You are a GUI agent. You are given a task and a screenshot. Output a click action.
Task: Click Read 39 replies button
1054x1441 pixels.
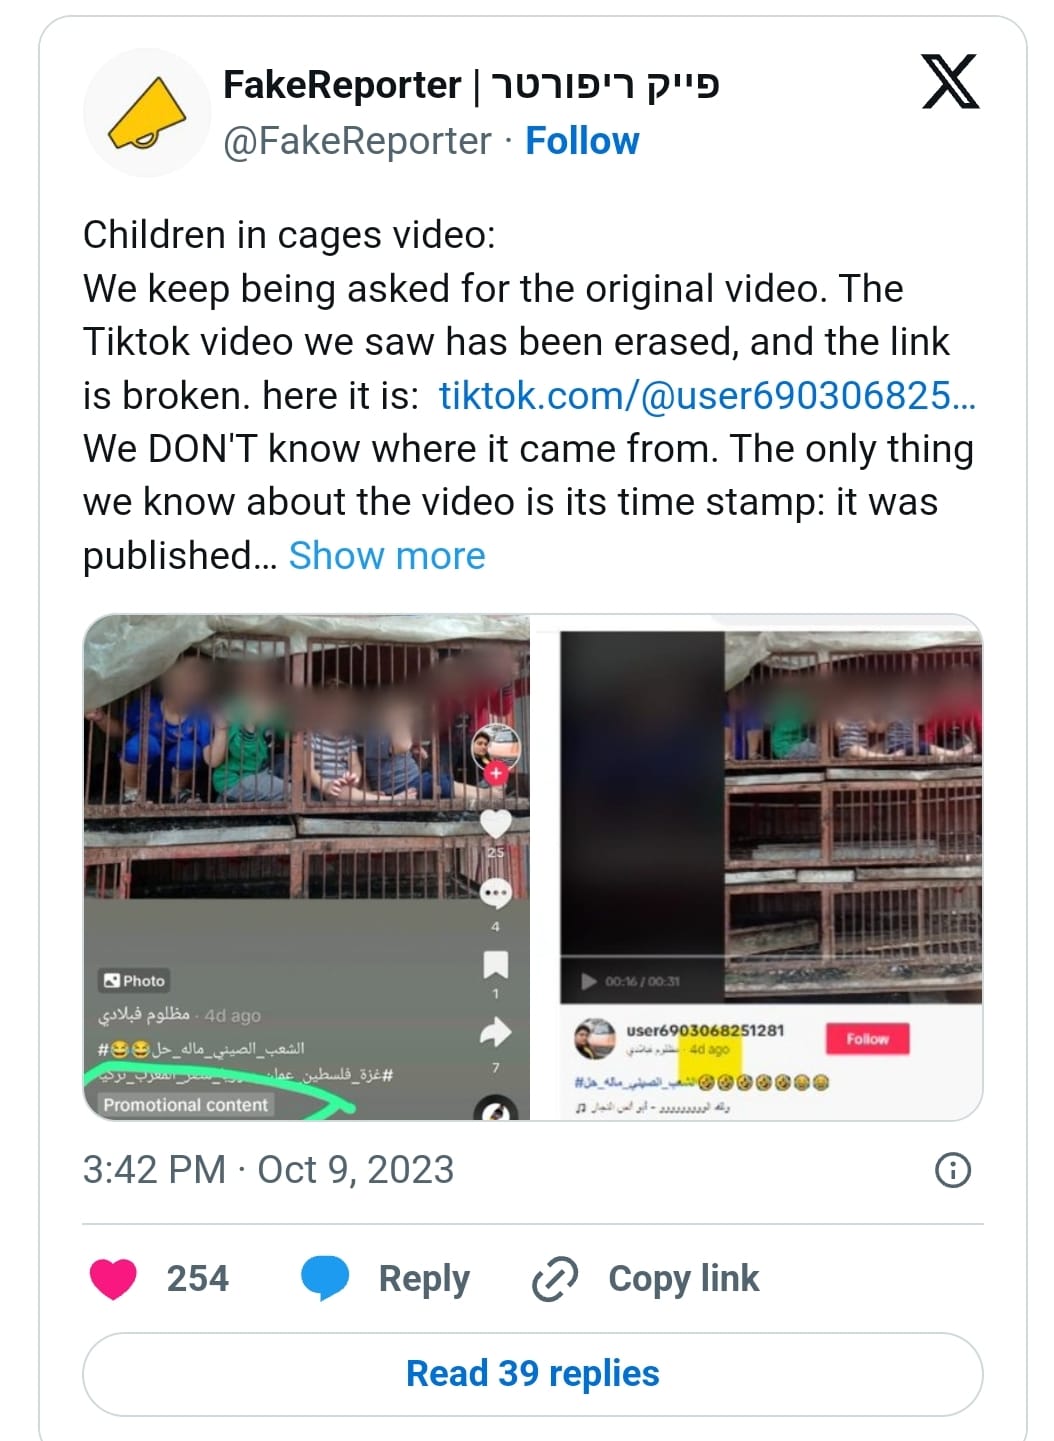(x=533, y=1374)
